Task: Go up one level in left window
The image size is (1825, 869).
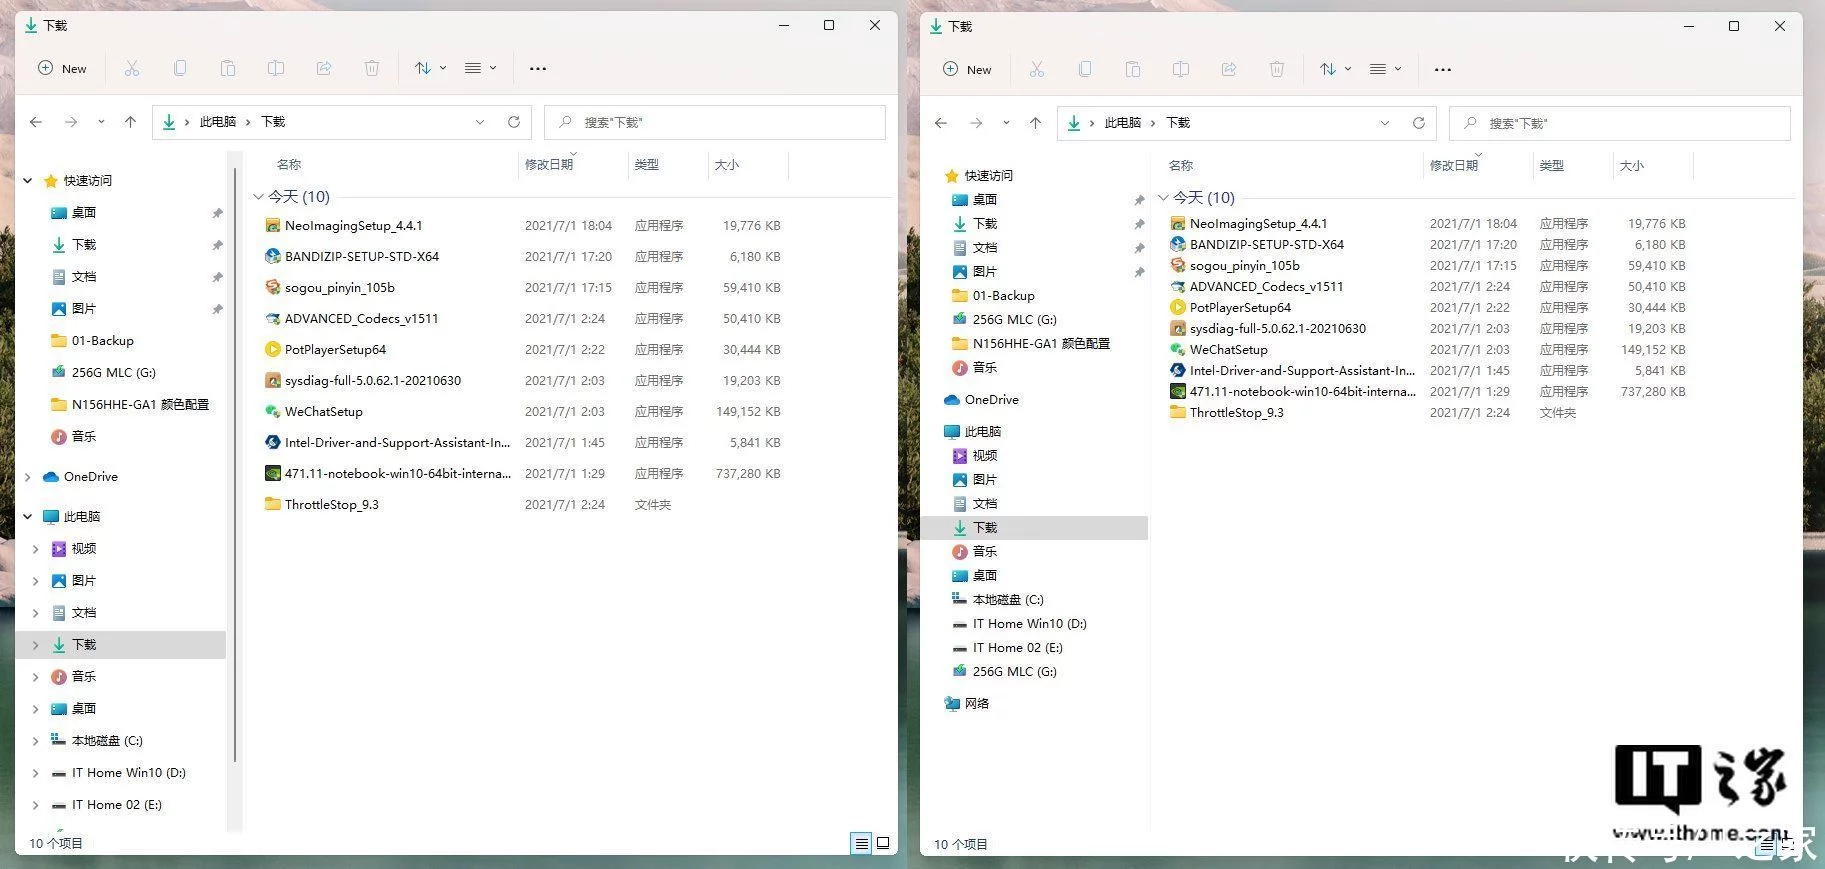Action: [130, 122]
